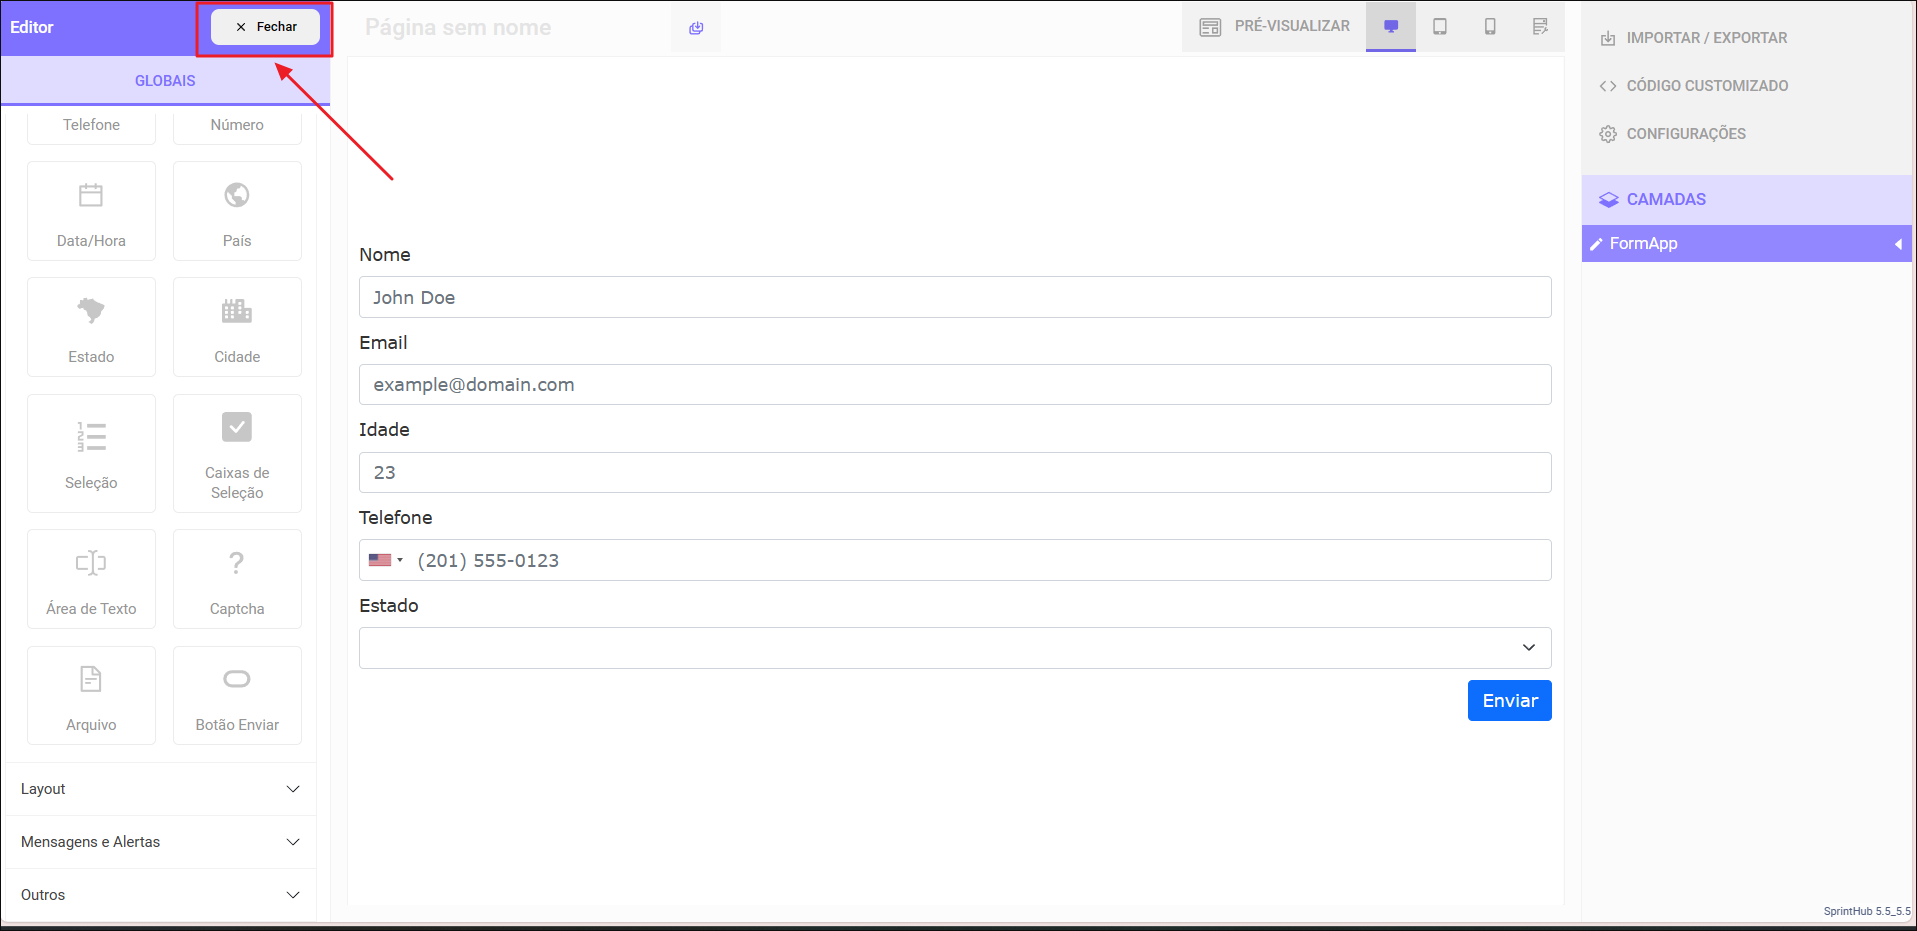
Task: Insert the Arquivo file upload component
Action: click(x=91, y=695)
